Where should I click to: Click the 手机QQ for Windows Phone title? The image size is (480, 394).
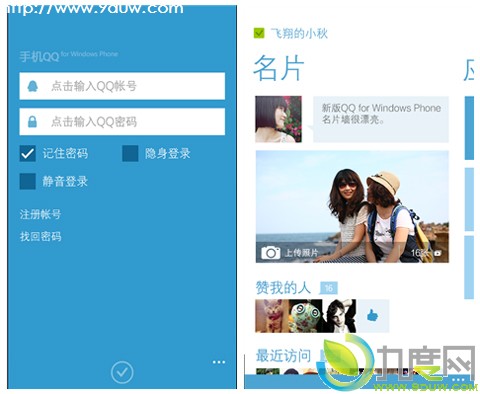click(x=68, y=56)
